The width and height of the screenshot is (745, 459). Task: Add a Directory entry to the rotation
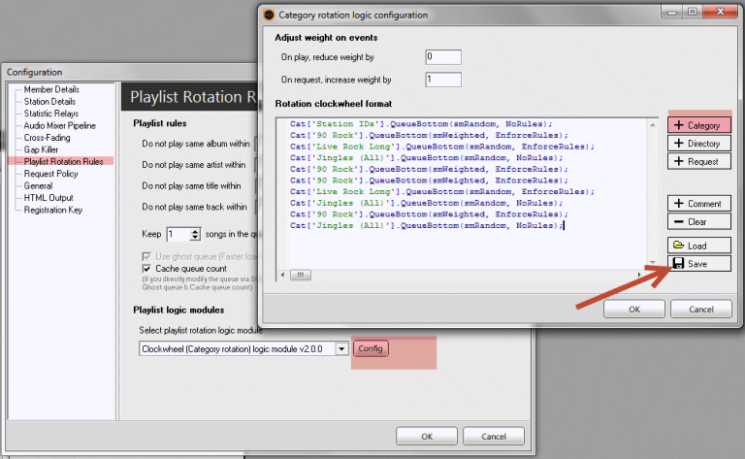(x=699, y=143)
